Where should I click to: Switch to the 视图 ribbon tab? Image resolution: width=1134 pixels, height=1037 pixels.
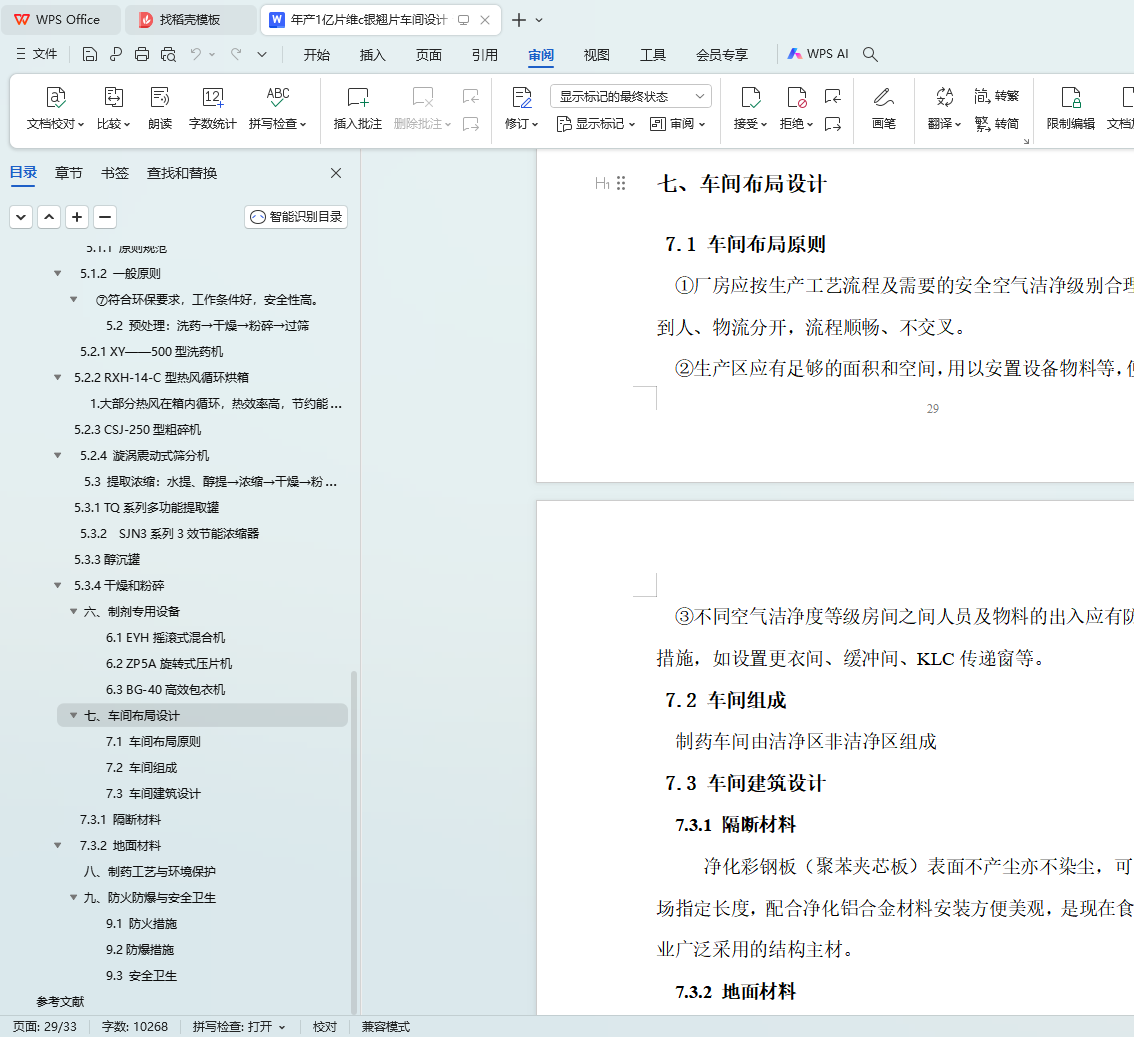pos(597,55)
